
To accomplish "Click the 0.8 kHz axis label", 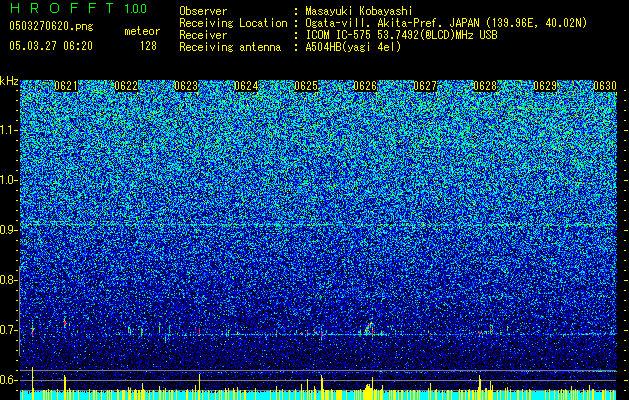I will tap(8, 280).
